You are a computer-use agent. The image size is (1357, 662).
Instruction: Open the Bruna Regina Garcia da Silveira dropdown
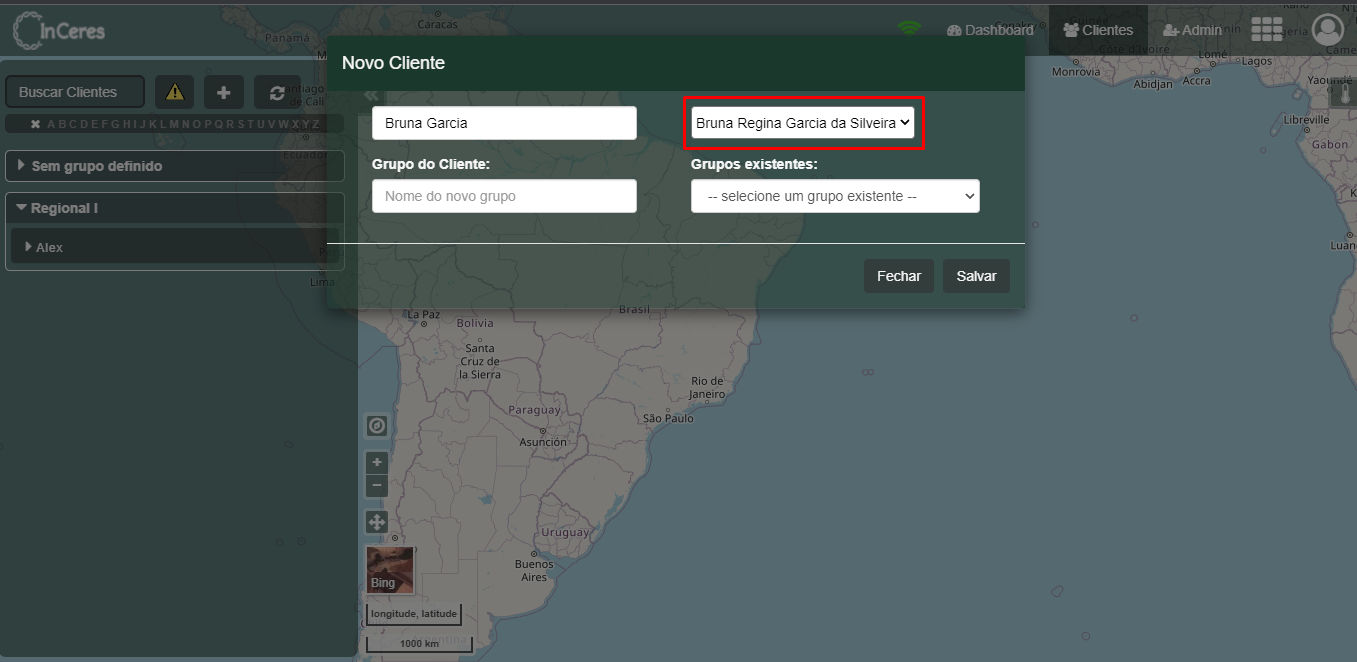(x=803, y=123)
